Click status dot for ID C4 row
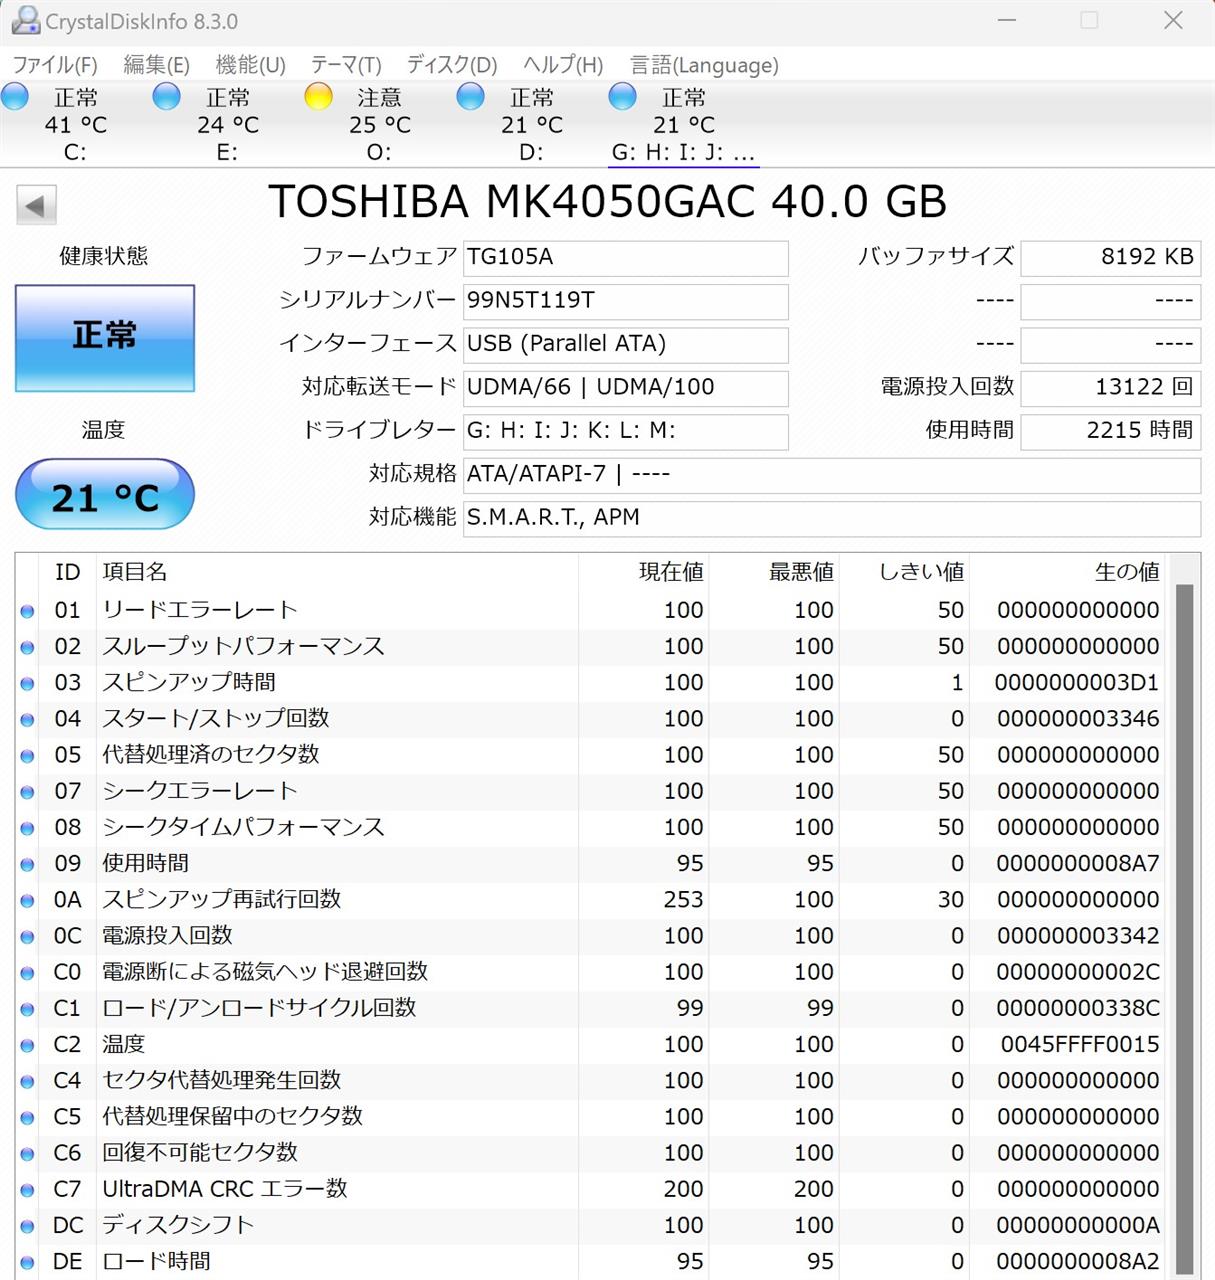This screenshot has height=1280, width=1215. click(x=27, y=1081)
